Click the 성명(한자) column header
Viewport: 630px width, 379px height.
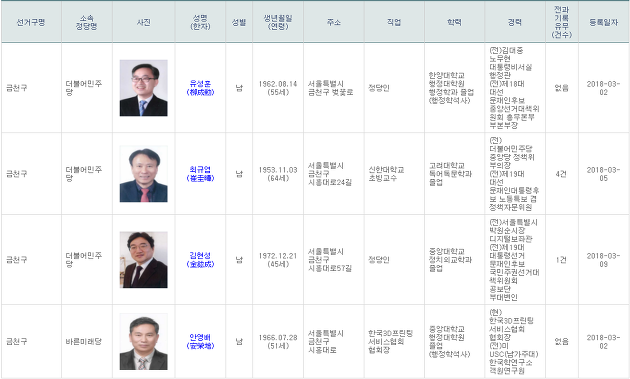pyautogui.click(x=200, y=22)
